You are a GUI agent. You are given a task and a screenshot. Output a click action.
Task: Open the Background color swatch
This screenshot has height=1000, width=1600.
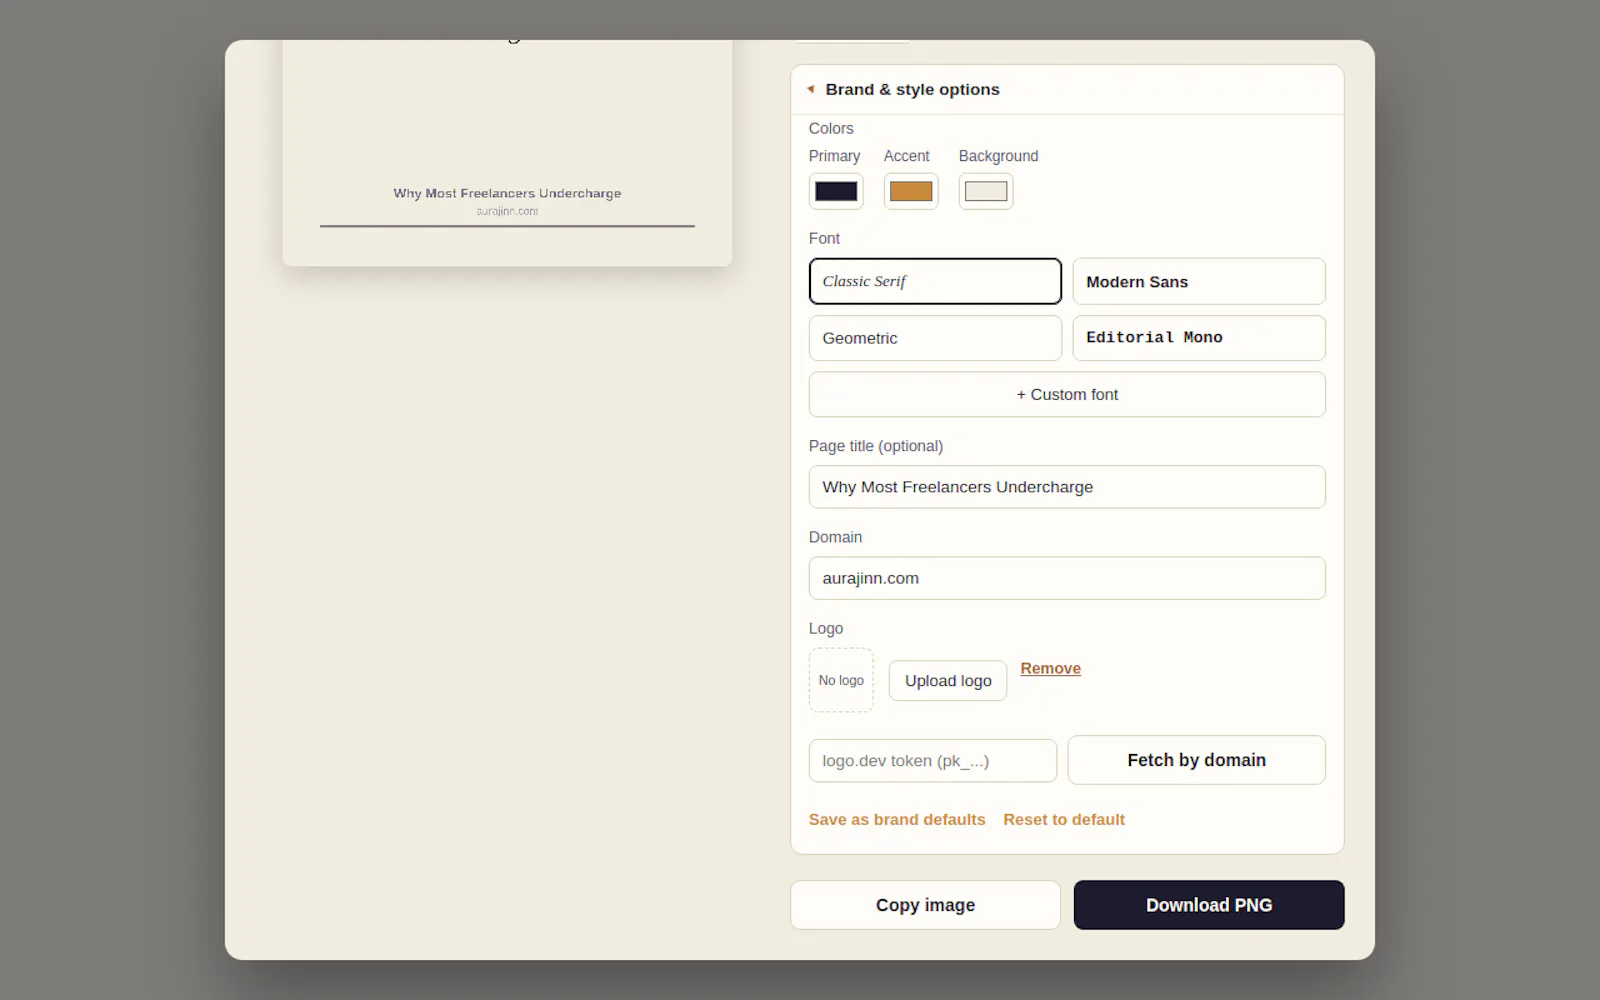(x=986, y=191)
